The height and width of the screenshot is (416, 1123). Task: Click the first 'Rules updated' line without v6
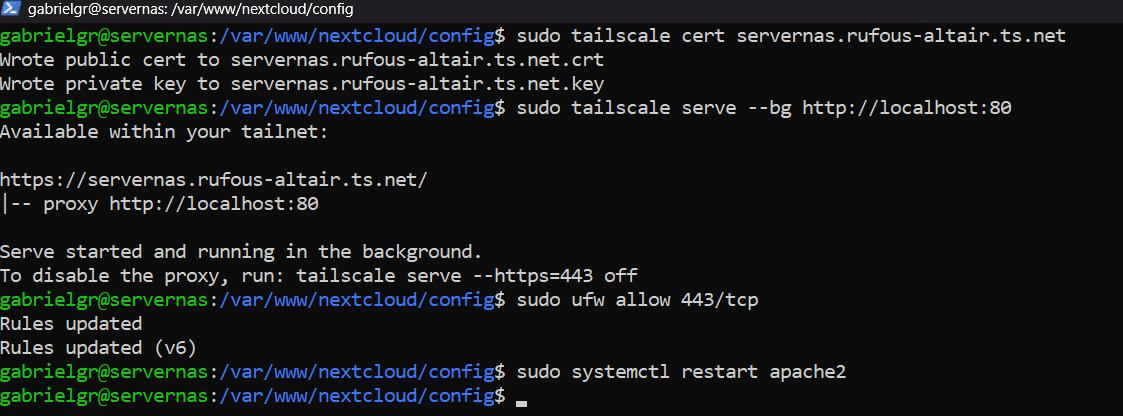click(x=71, y=323)
